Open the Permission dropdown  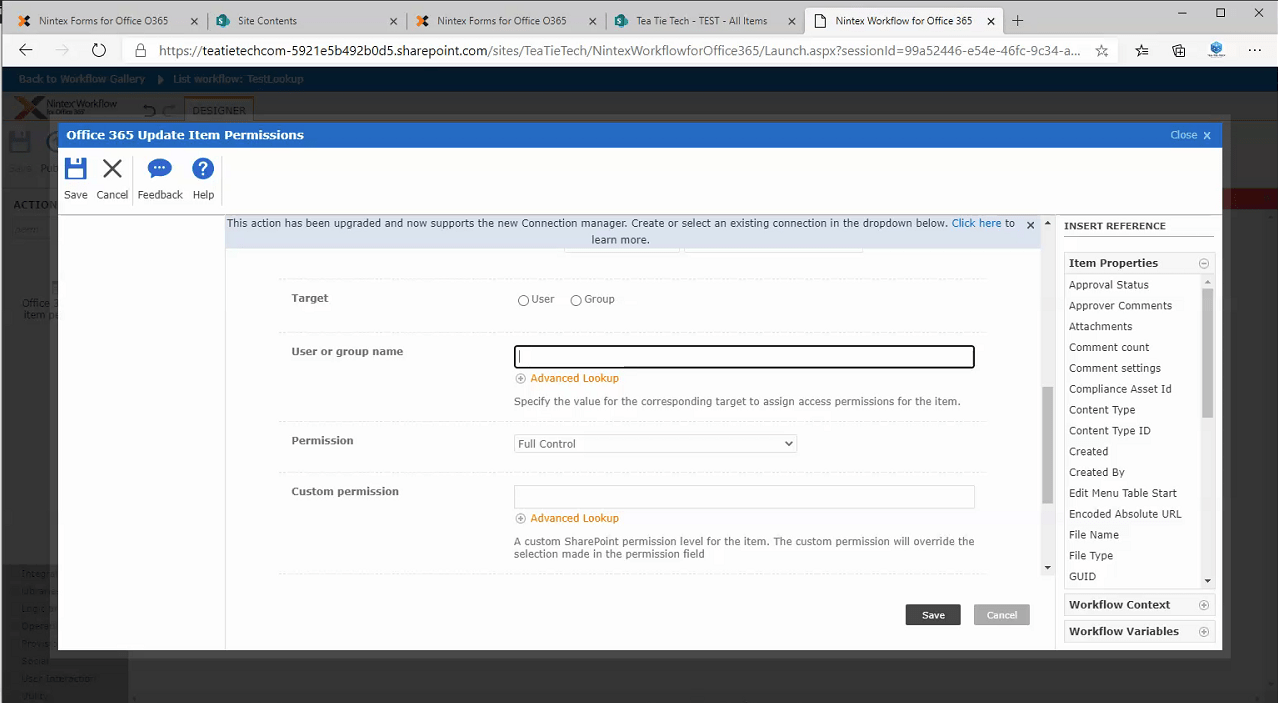[x=655, y=443]
